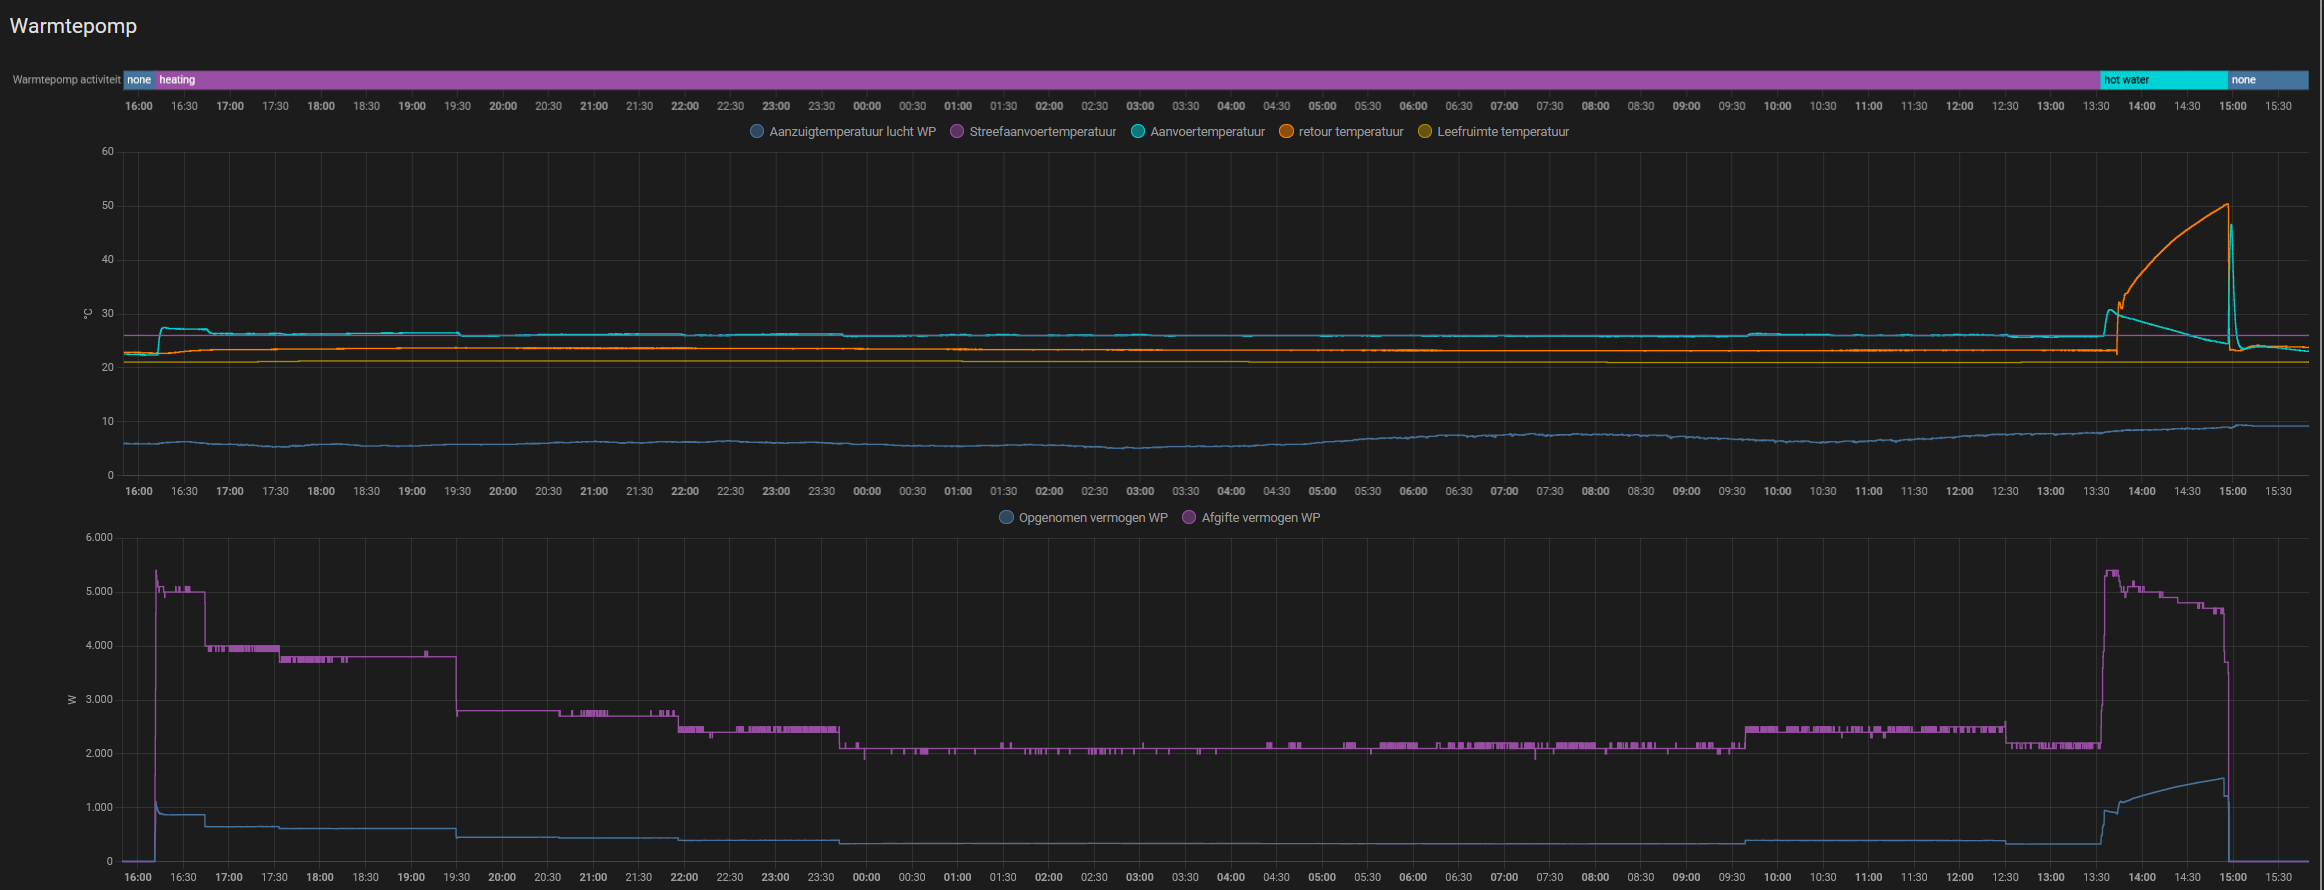
Task: Click the first none segment before heating
Action: tap(139, 80)
